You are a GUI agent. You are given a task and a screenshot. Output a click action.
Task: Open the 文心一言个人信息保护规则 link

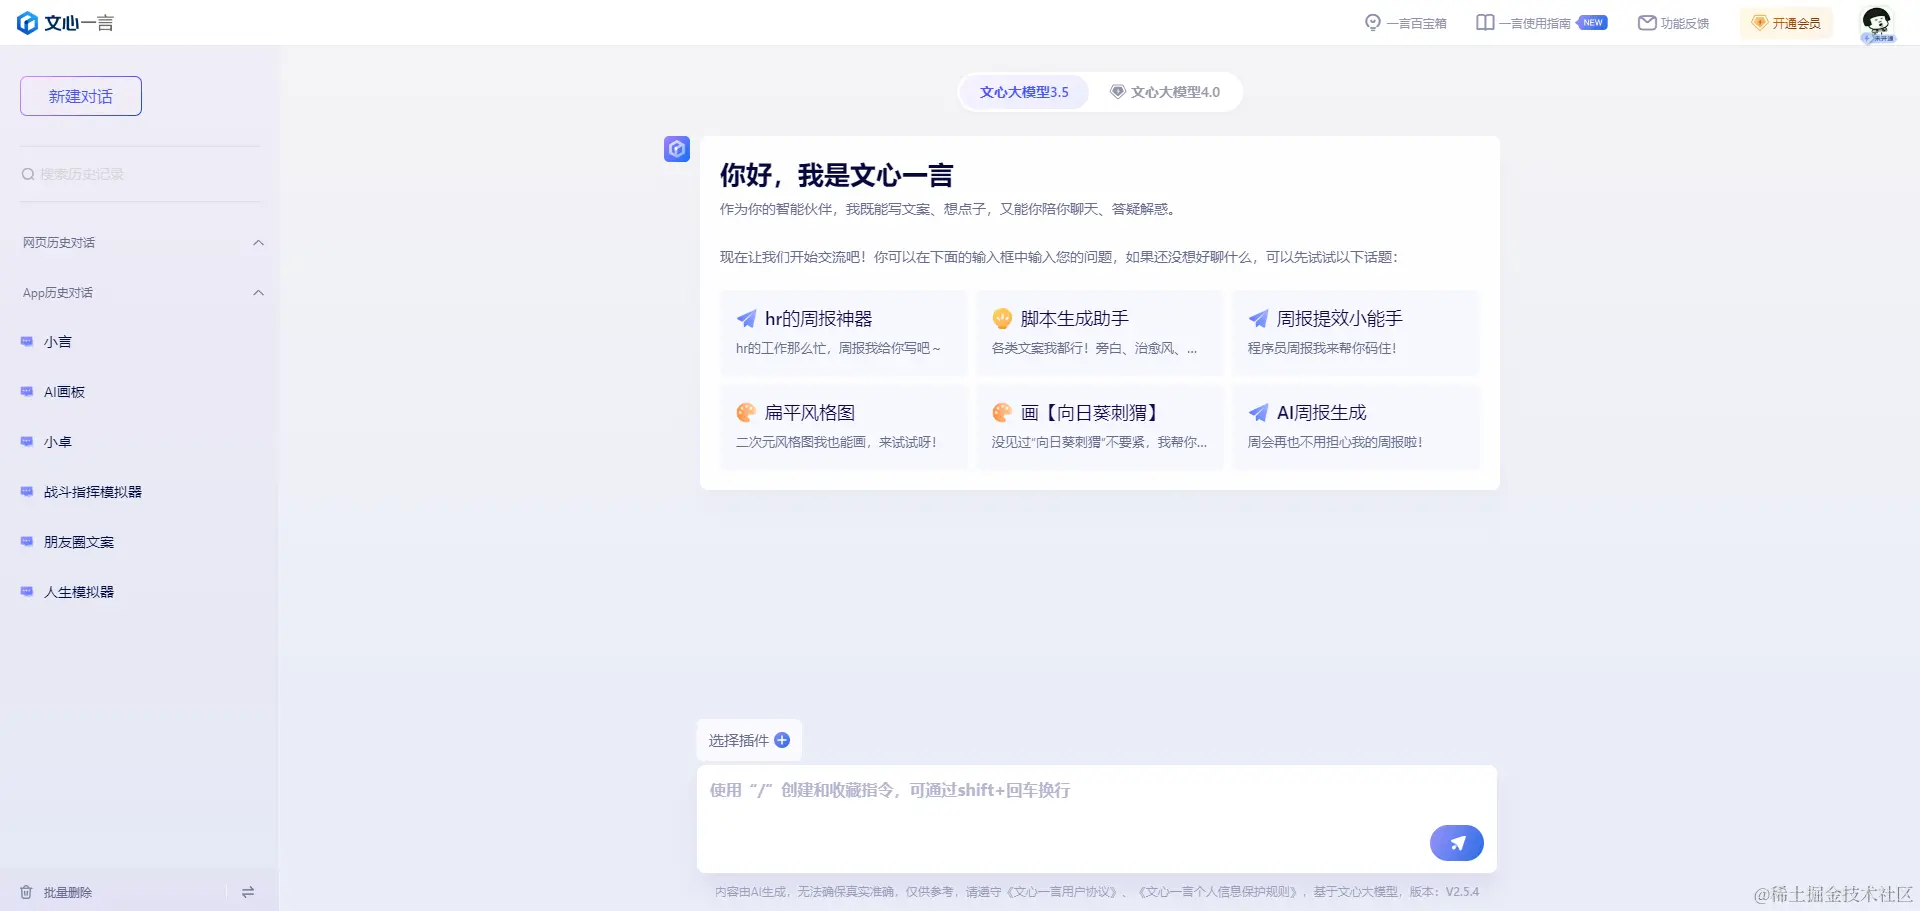1220,892
